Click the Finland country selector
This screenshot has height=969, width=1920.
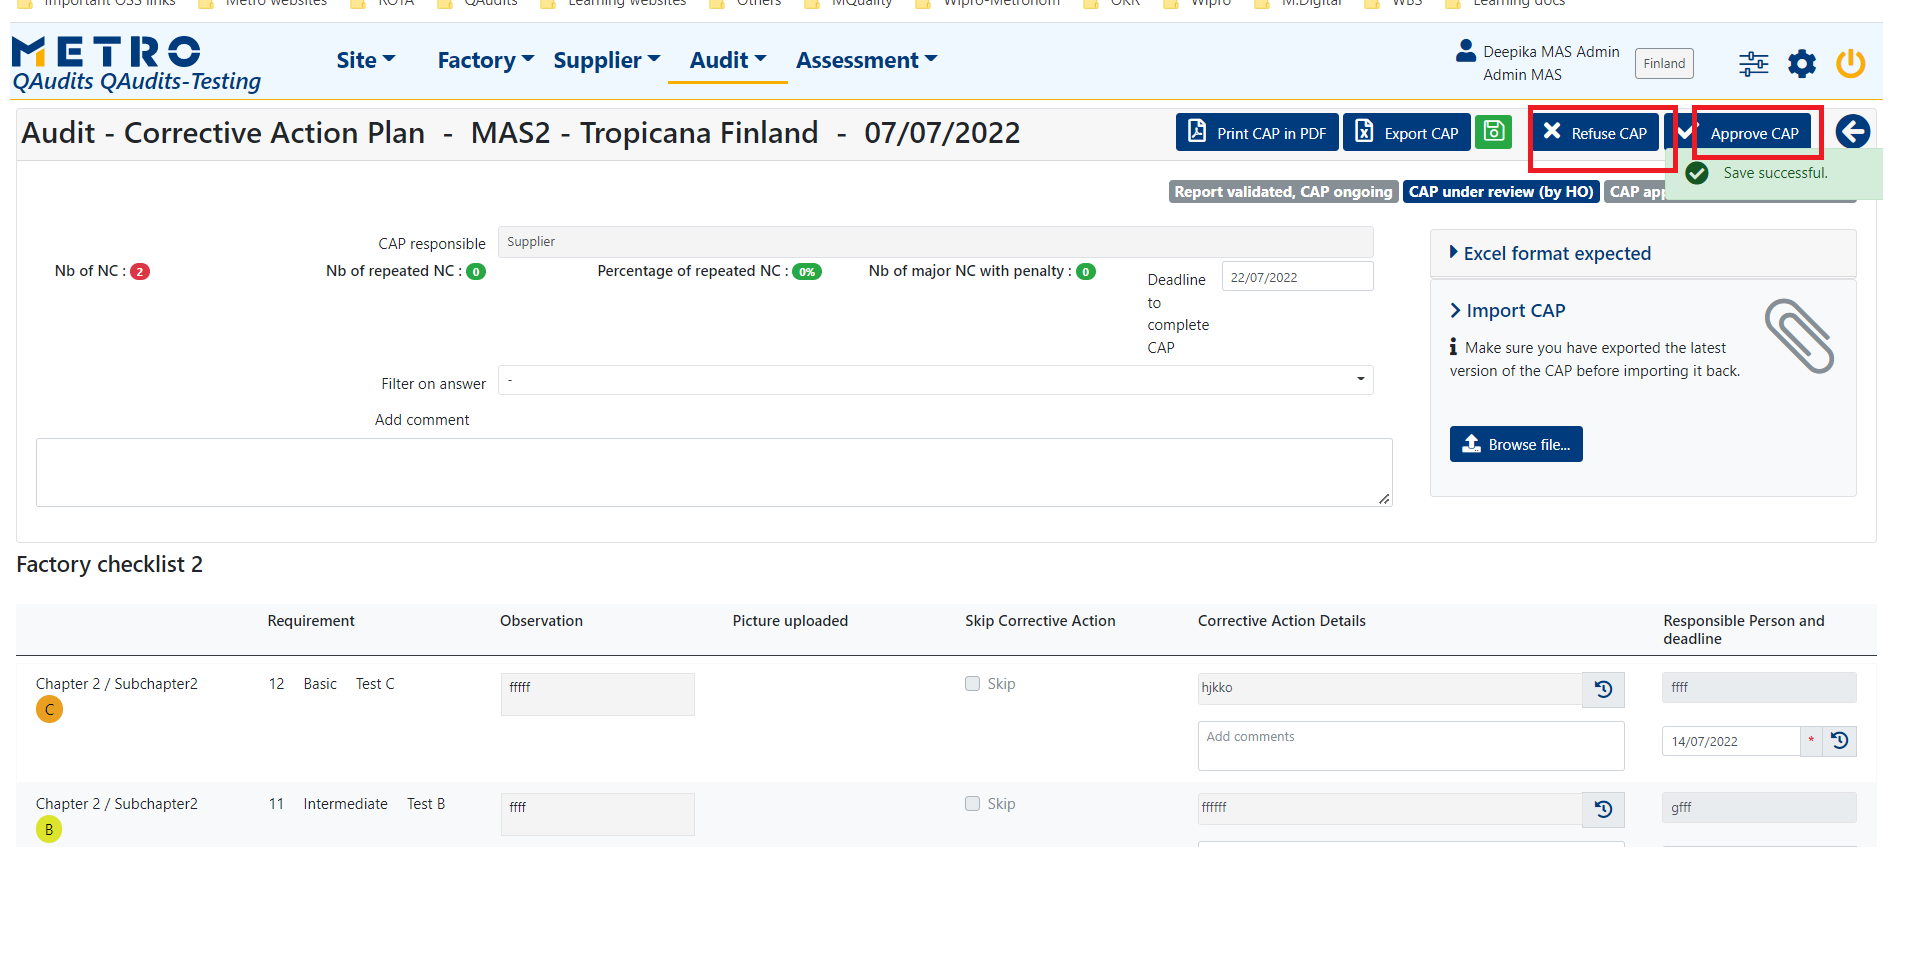tap(1664, 63)
